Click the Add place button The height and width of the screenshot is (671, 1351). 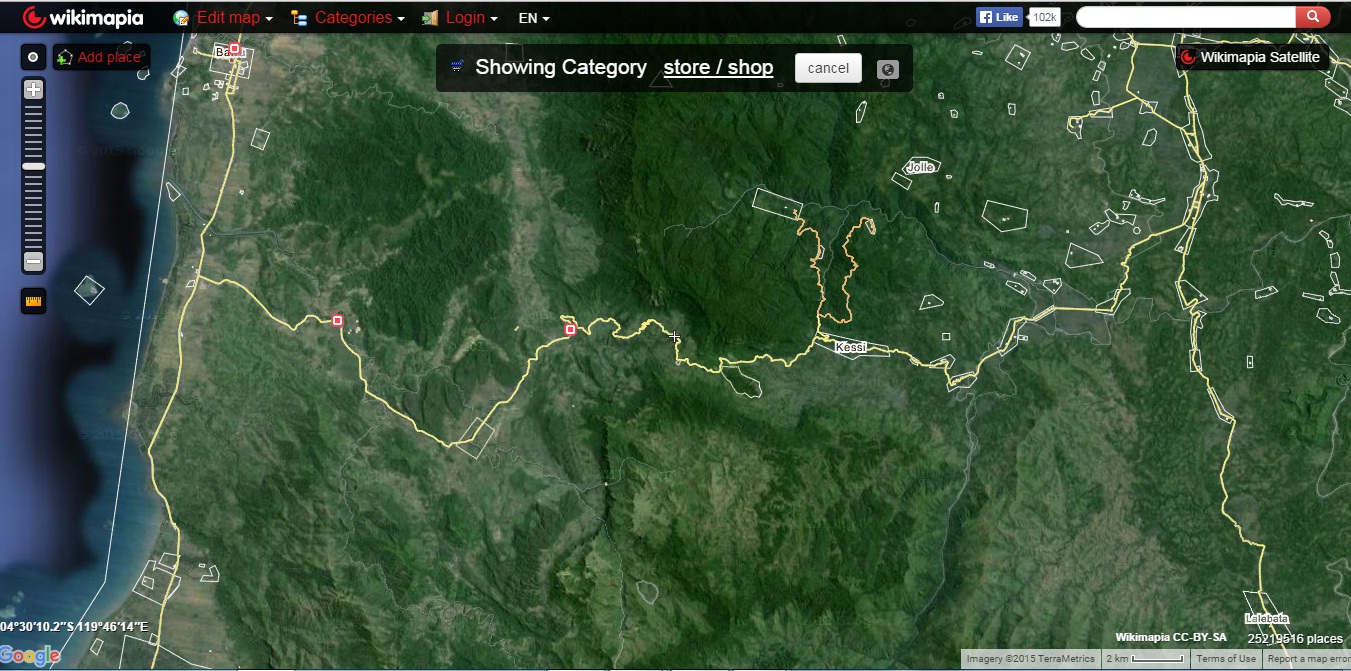click(101, 57)
